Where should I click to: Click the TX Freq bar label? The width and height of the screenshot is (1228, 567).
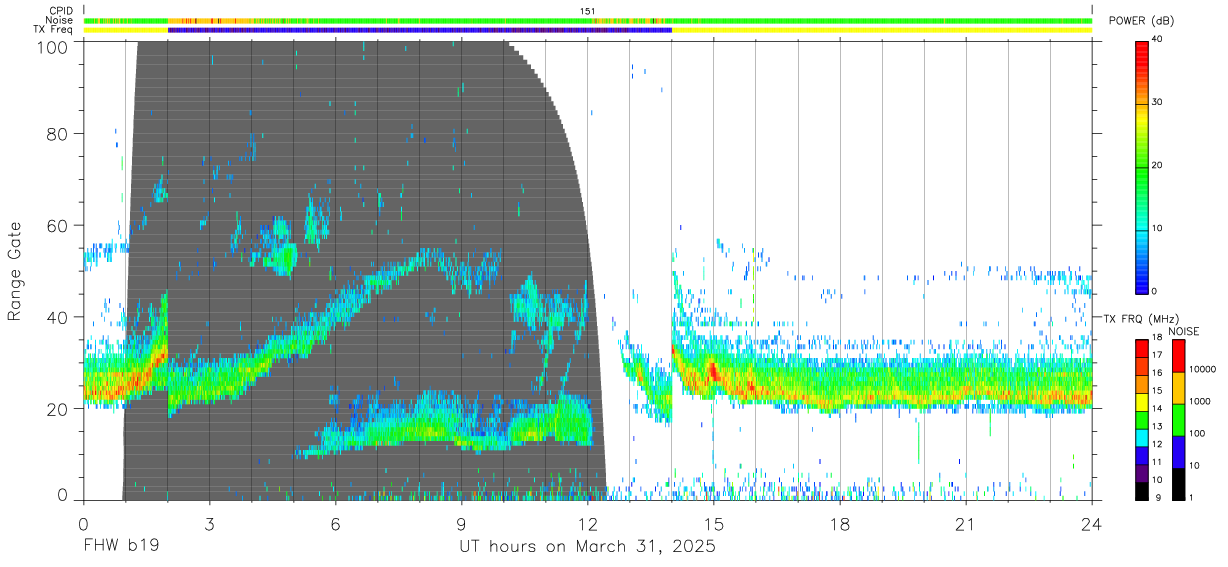coord(55,30)
